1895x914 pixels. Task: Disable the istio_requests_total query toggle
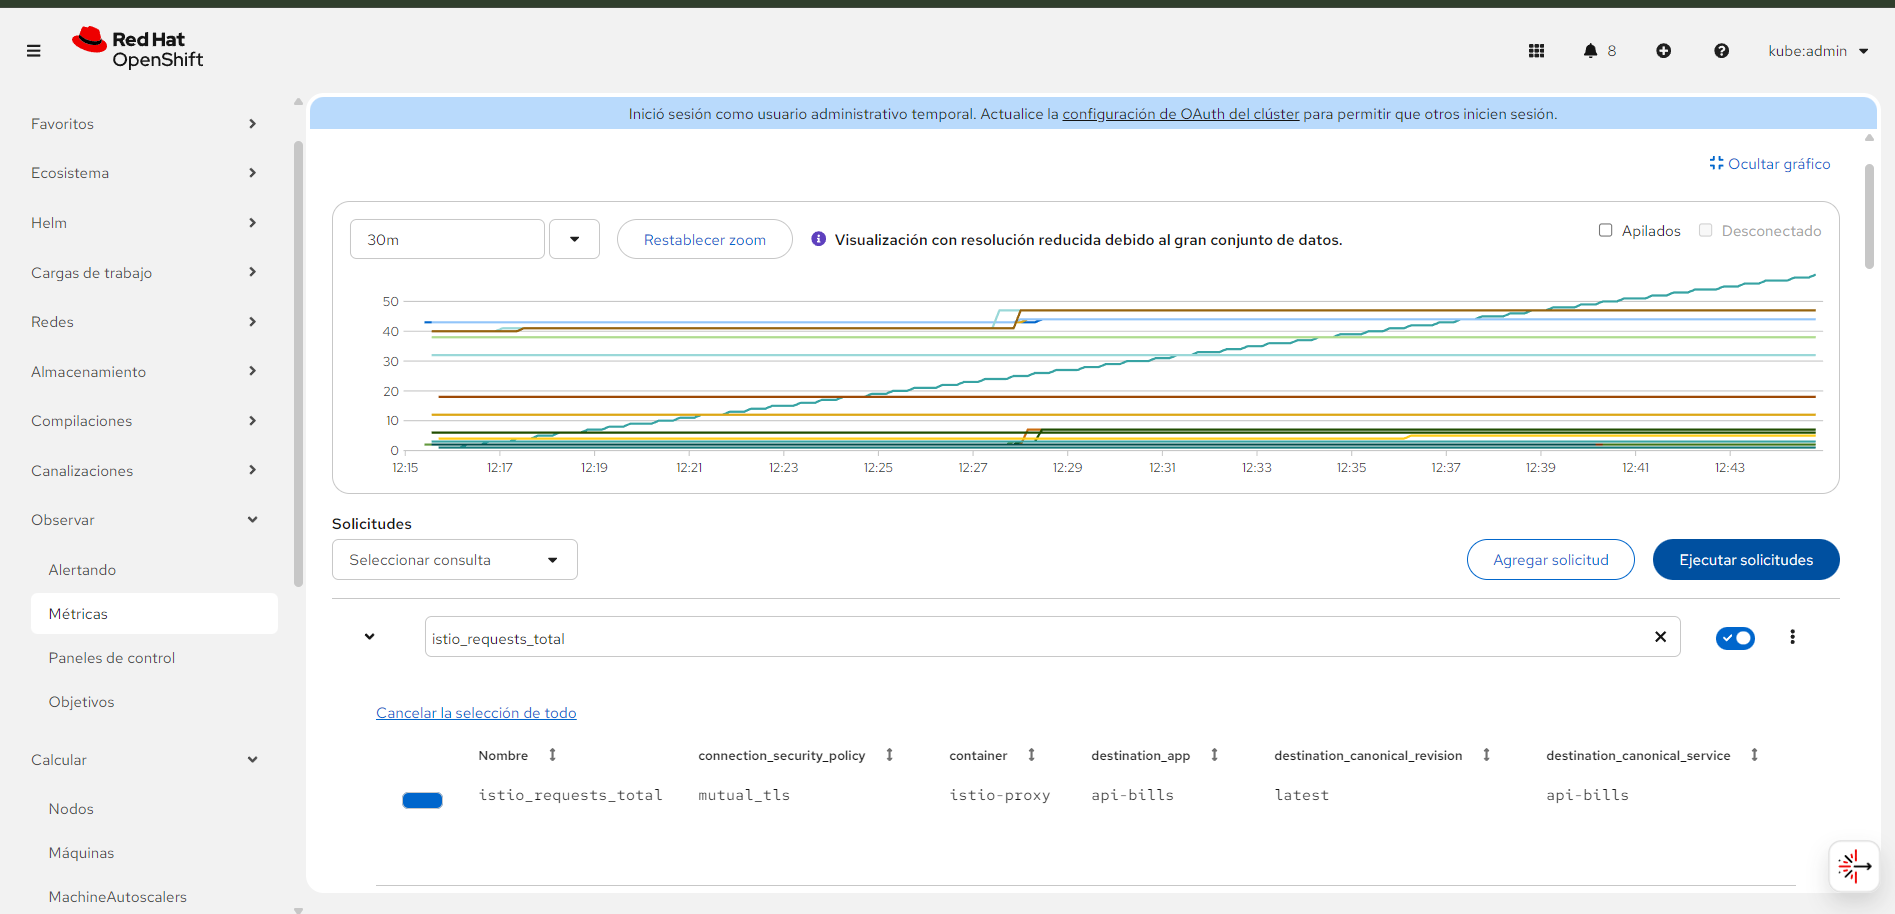click(x=1735, y=638)
